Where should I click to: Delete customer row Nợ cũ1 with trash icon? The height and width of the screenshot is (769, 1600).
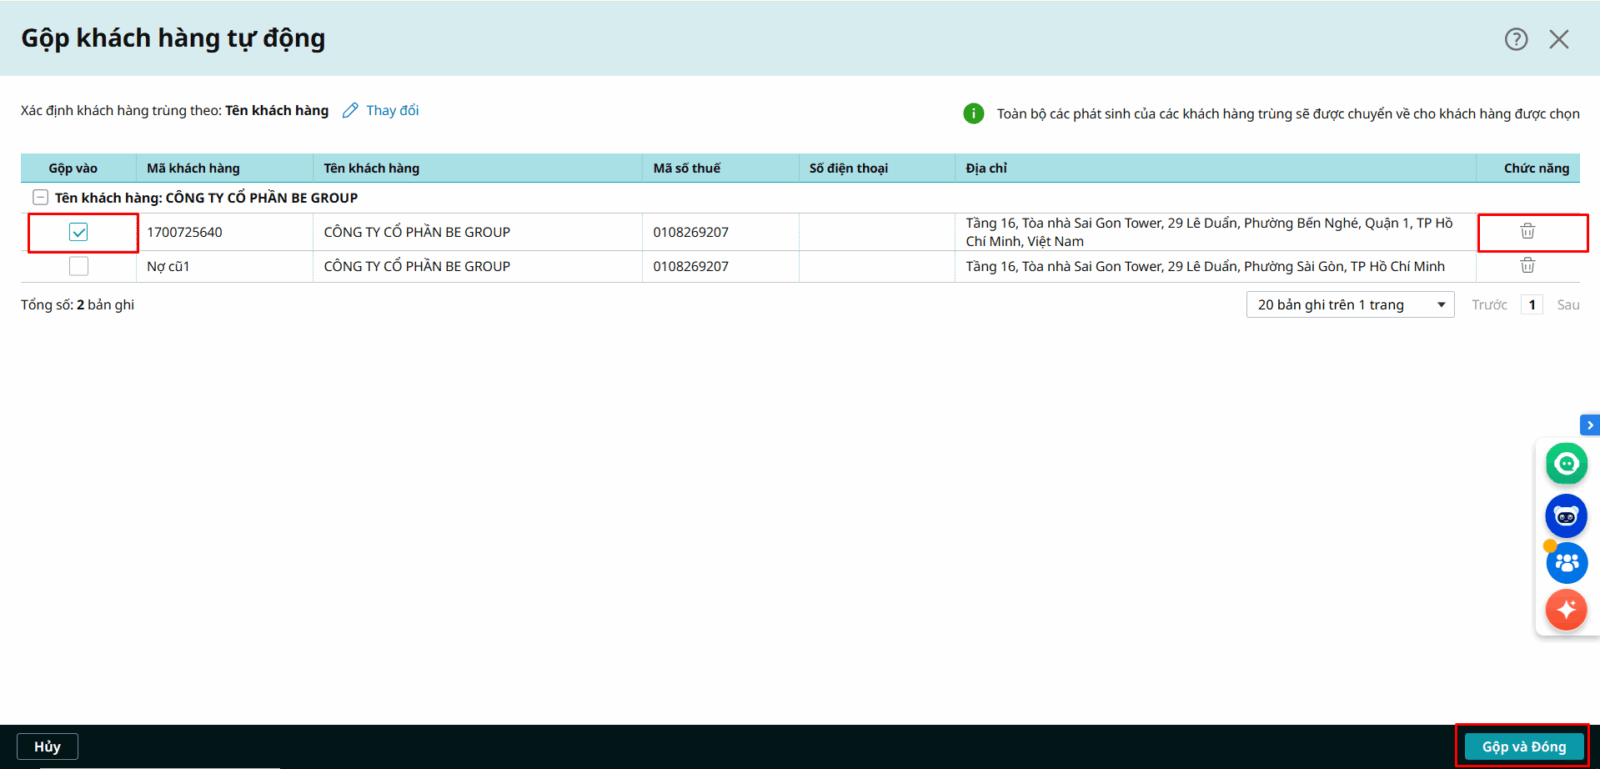click(x=1527, y=265)
